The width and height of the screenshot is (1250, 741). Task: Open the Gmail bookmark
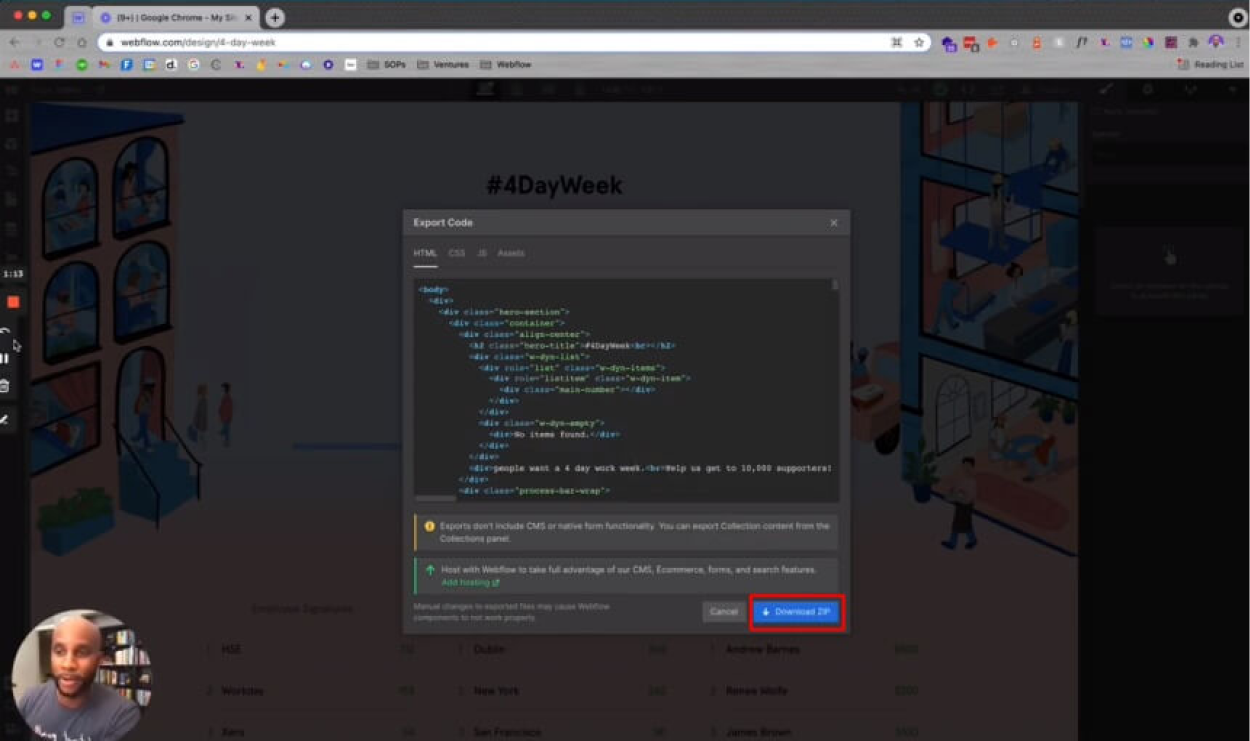pos(104,65)
